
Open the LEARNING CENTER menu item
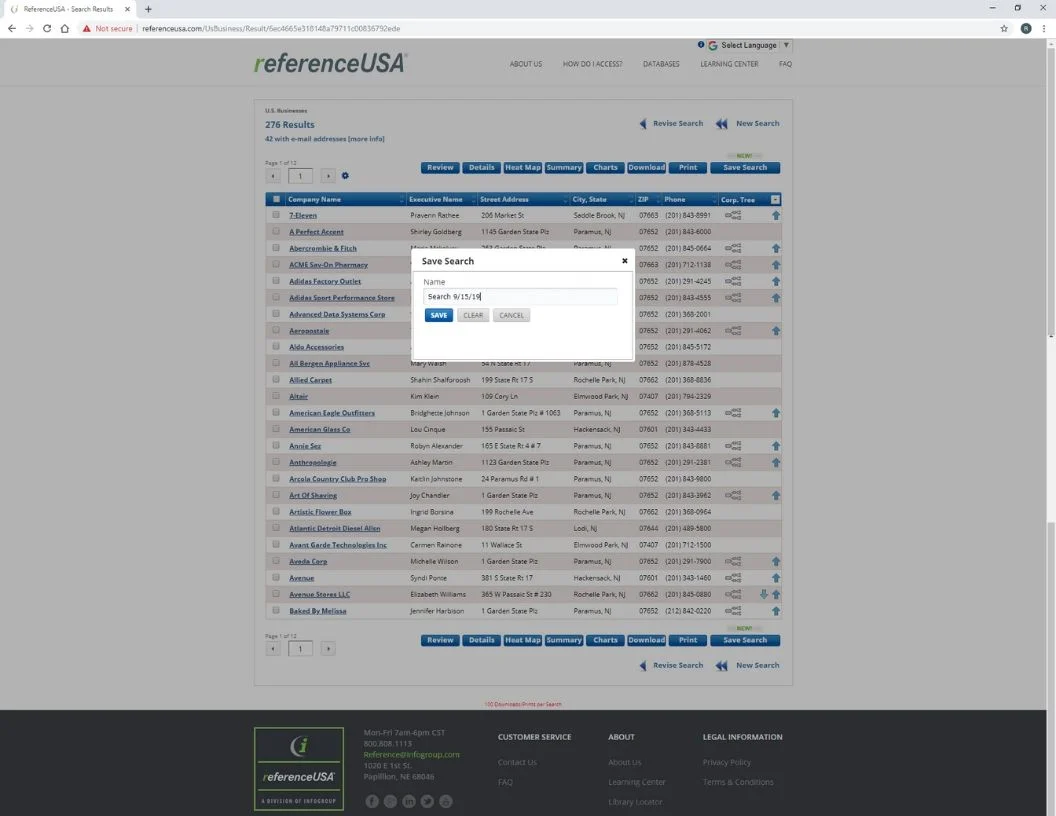coord(729,64)
